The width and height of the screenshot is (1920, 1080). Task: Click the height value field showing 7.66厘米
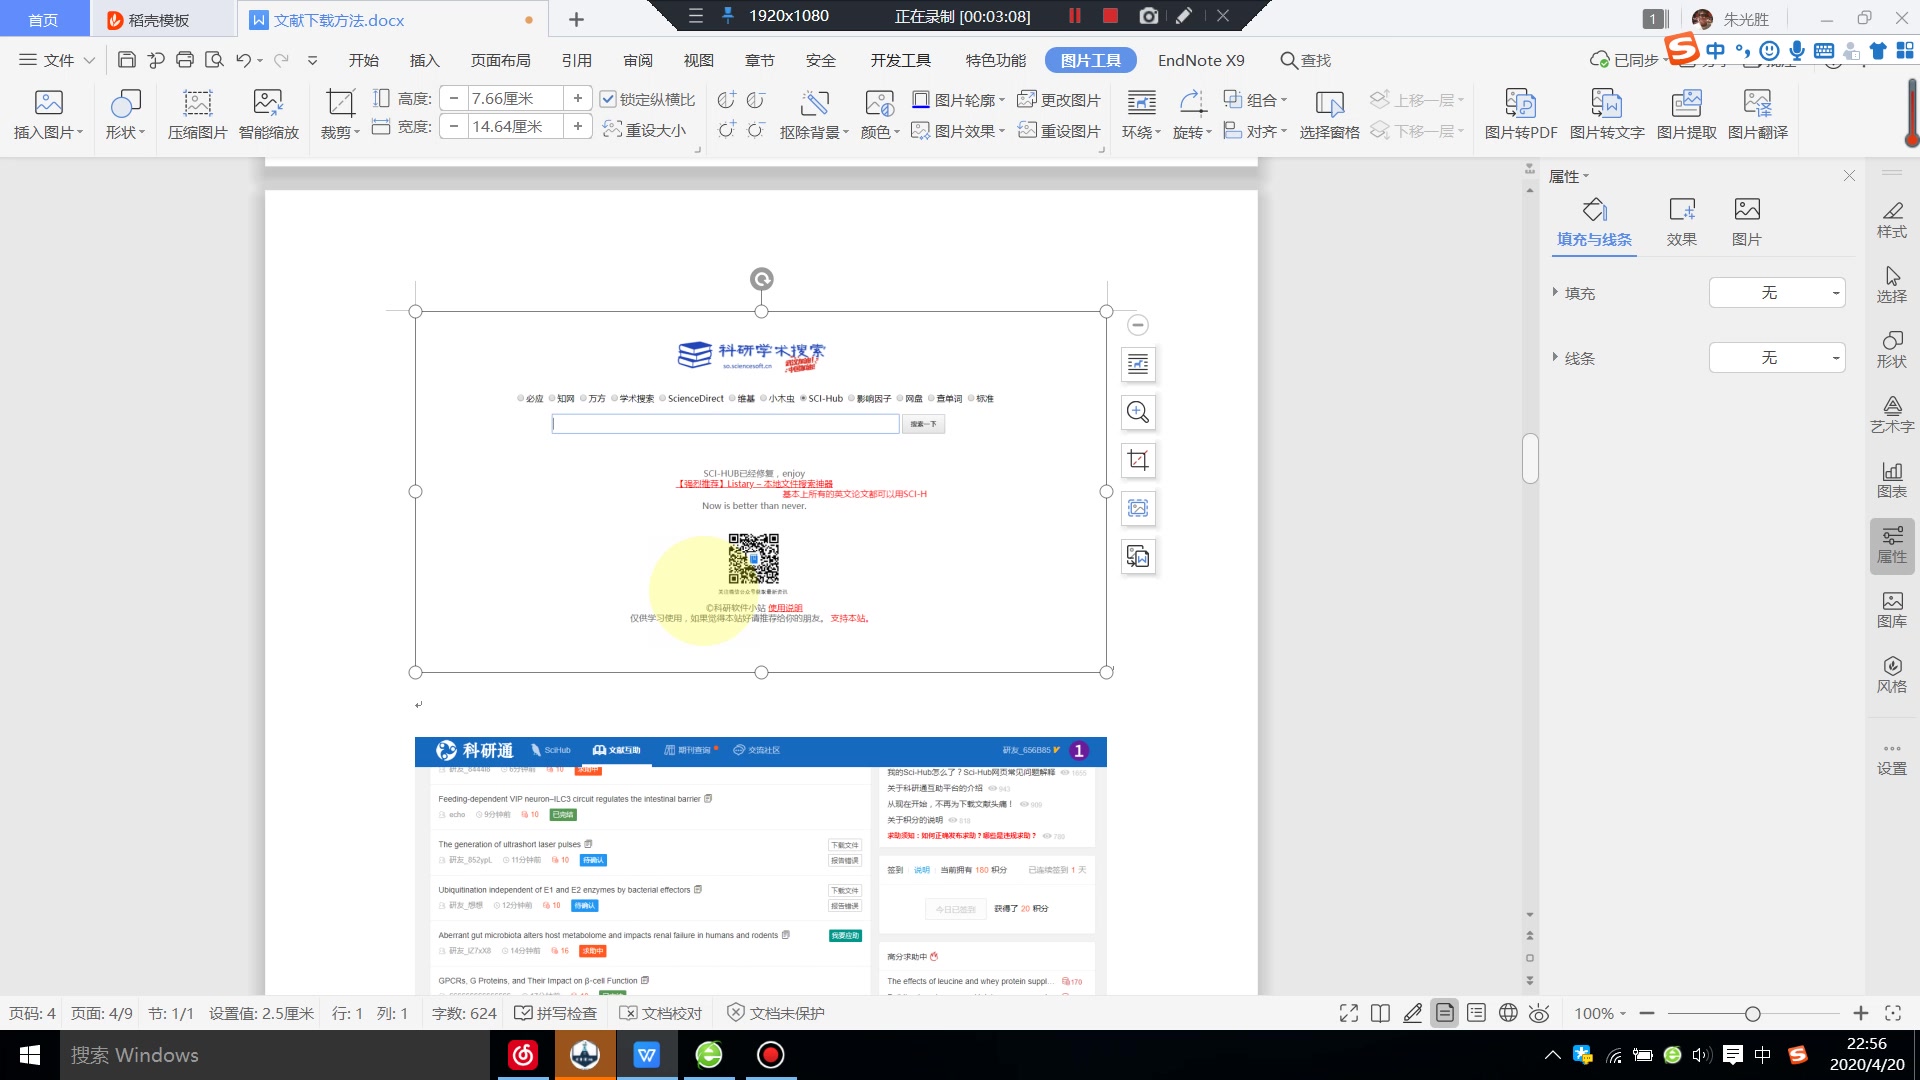pos(514,98)
